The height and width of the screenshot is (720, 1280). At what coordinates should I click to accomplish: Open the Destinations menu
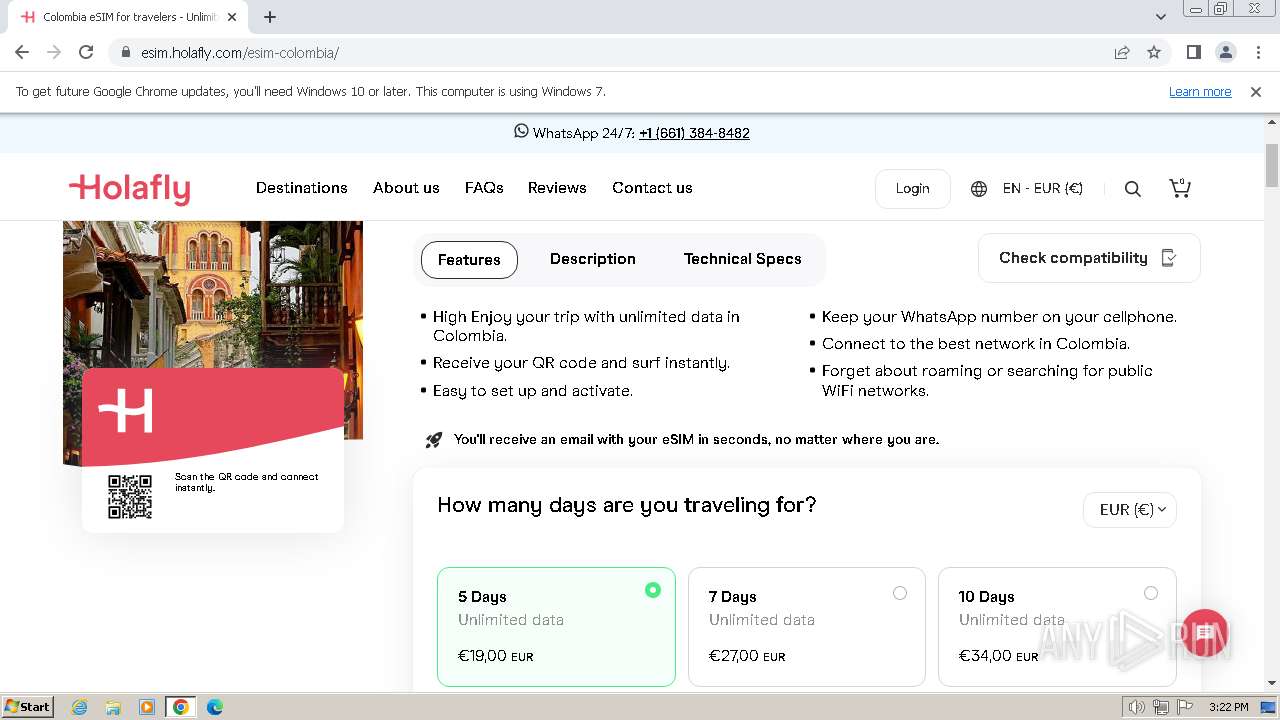302,188
